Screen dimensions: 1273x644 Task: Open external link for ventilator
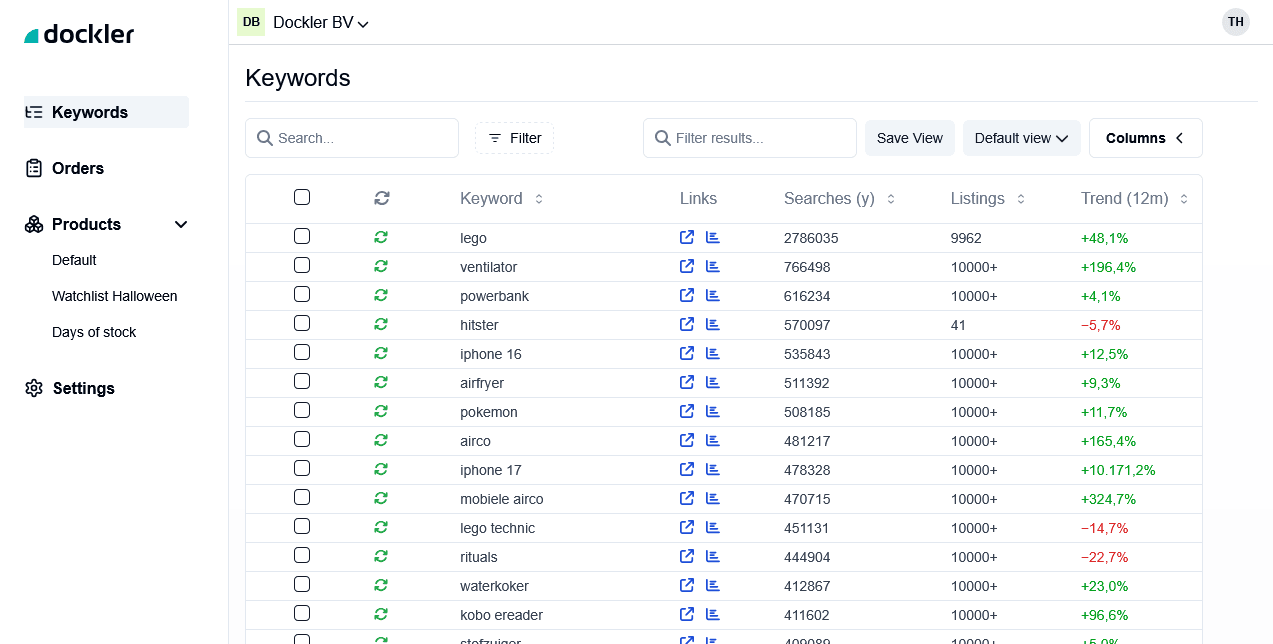pos(687,267)
